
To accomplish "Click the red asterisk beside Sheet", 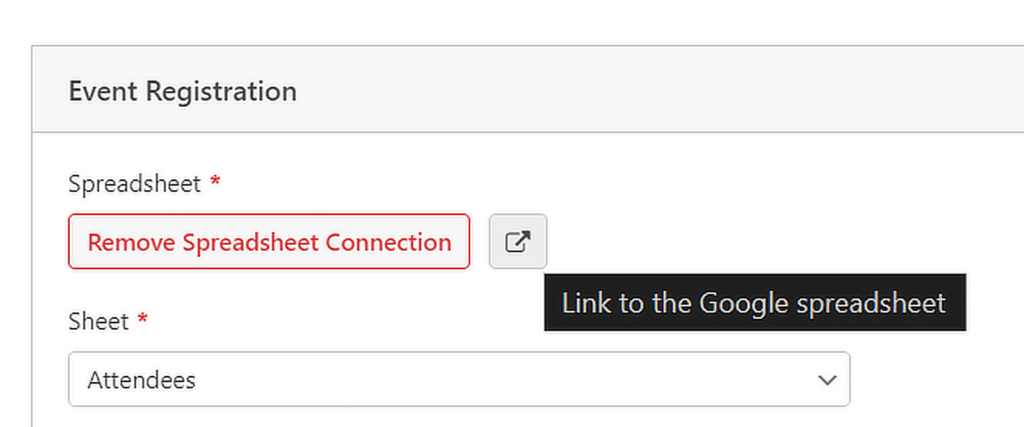I will click(x=143, y=320).
